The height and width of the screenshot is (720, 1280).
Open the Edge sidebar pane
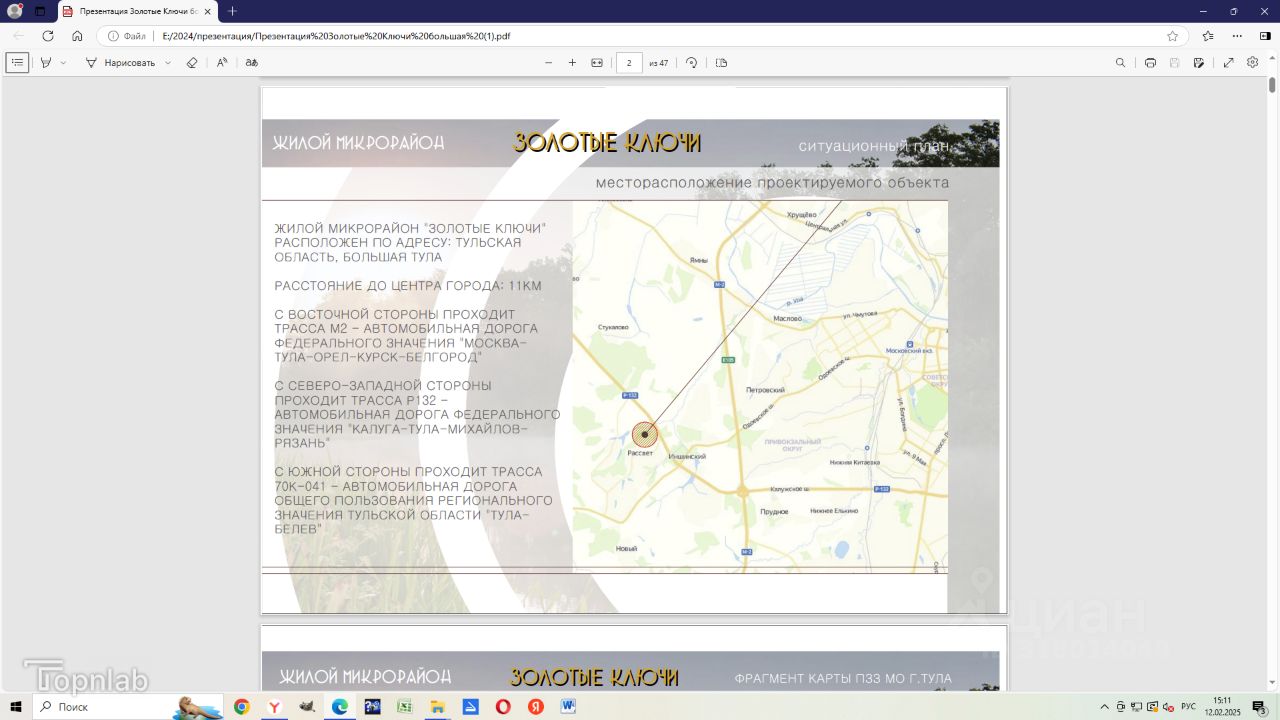point(1265,36)
